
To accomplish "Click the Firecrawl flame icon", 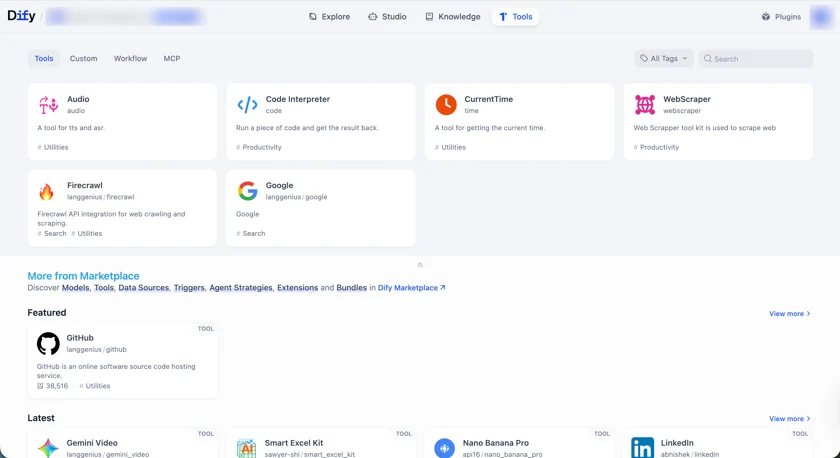I will pos(47,191).
